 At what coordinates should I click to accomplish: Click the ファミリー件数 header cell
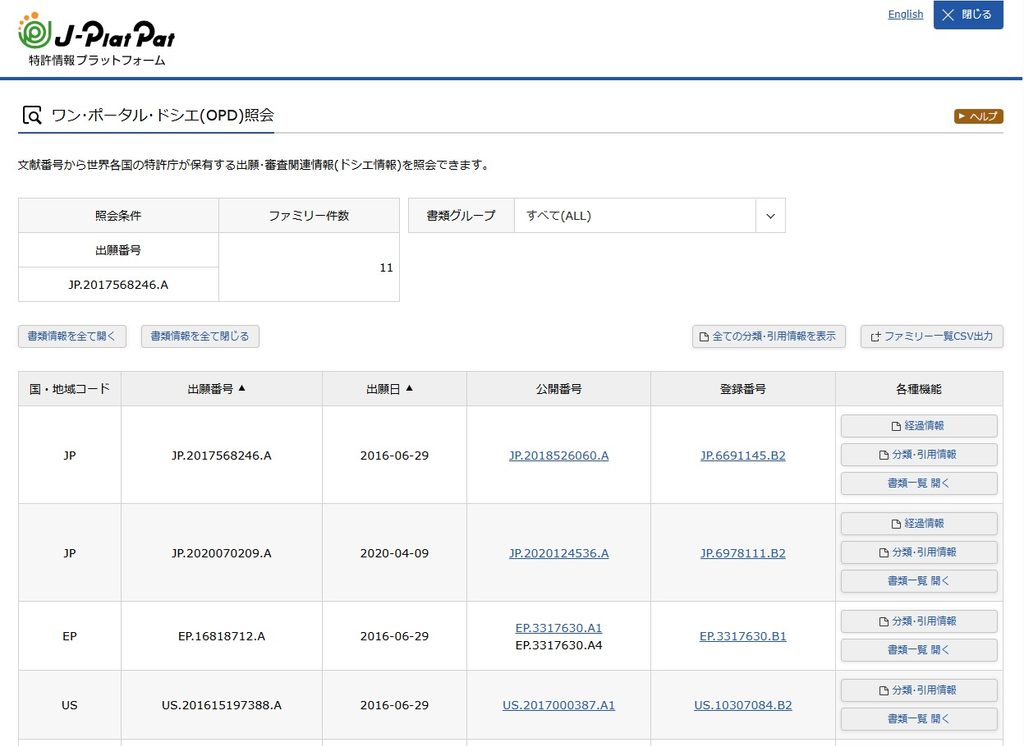coord(309,216)
